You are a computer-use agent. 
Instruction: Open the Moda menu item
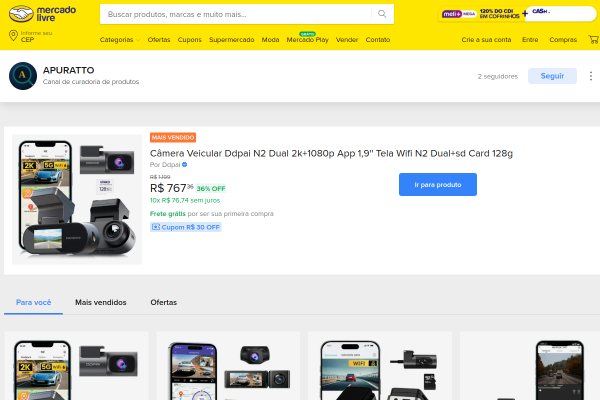[270, 40]
